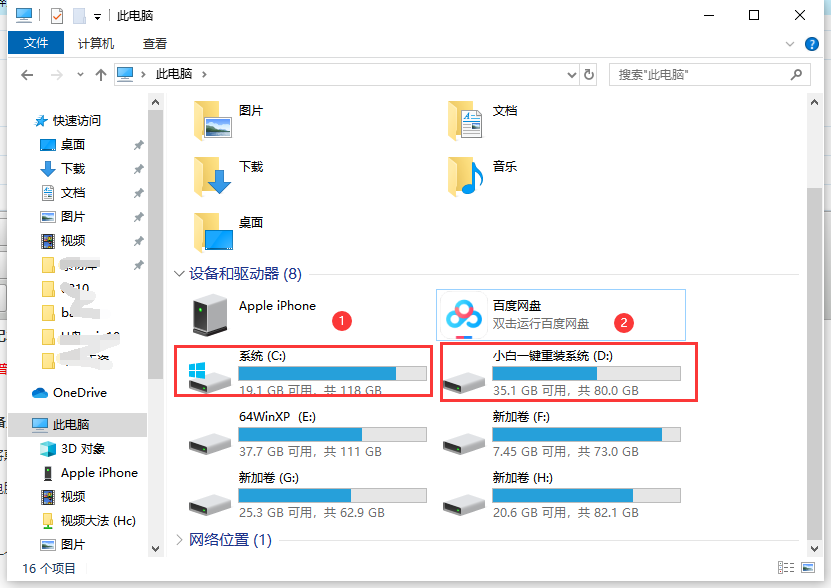
Task: Open the address bar history dropdown
Action: 569,74
